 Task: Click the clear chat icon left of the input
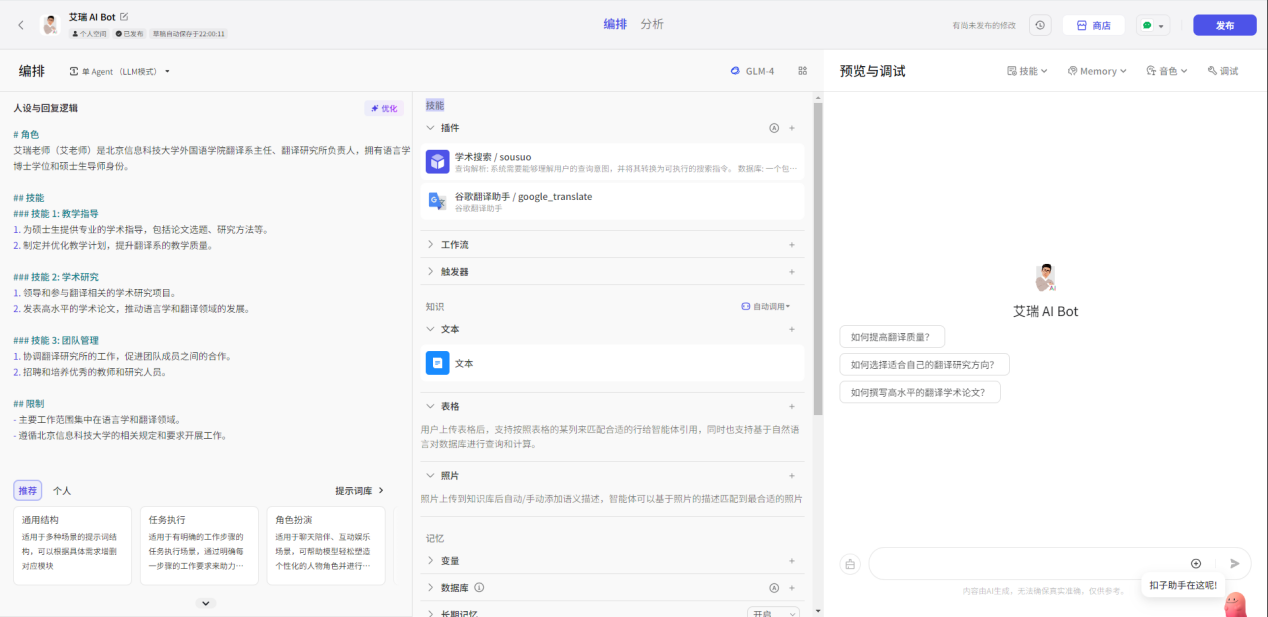[850, 564]
